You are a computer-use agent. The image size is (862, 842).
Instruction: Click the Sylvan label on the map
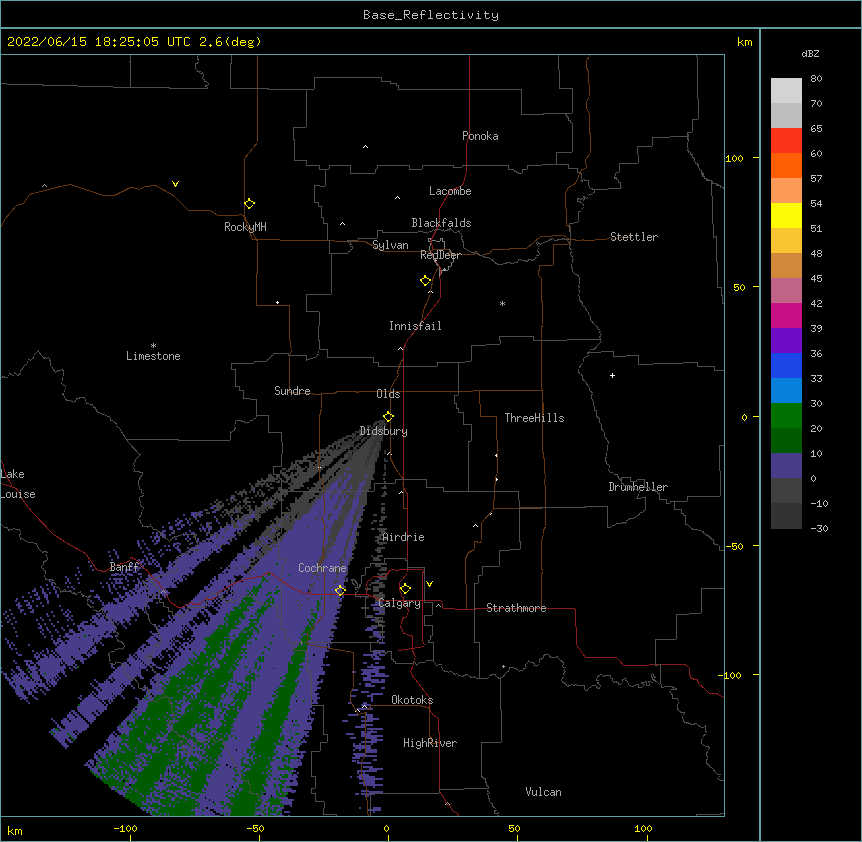point(390,245)
